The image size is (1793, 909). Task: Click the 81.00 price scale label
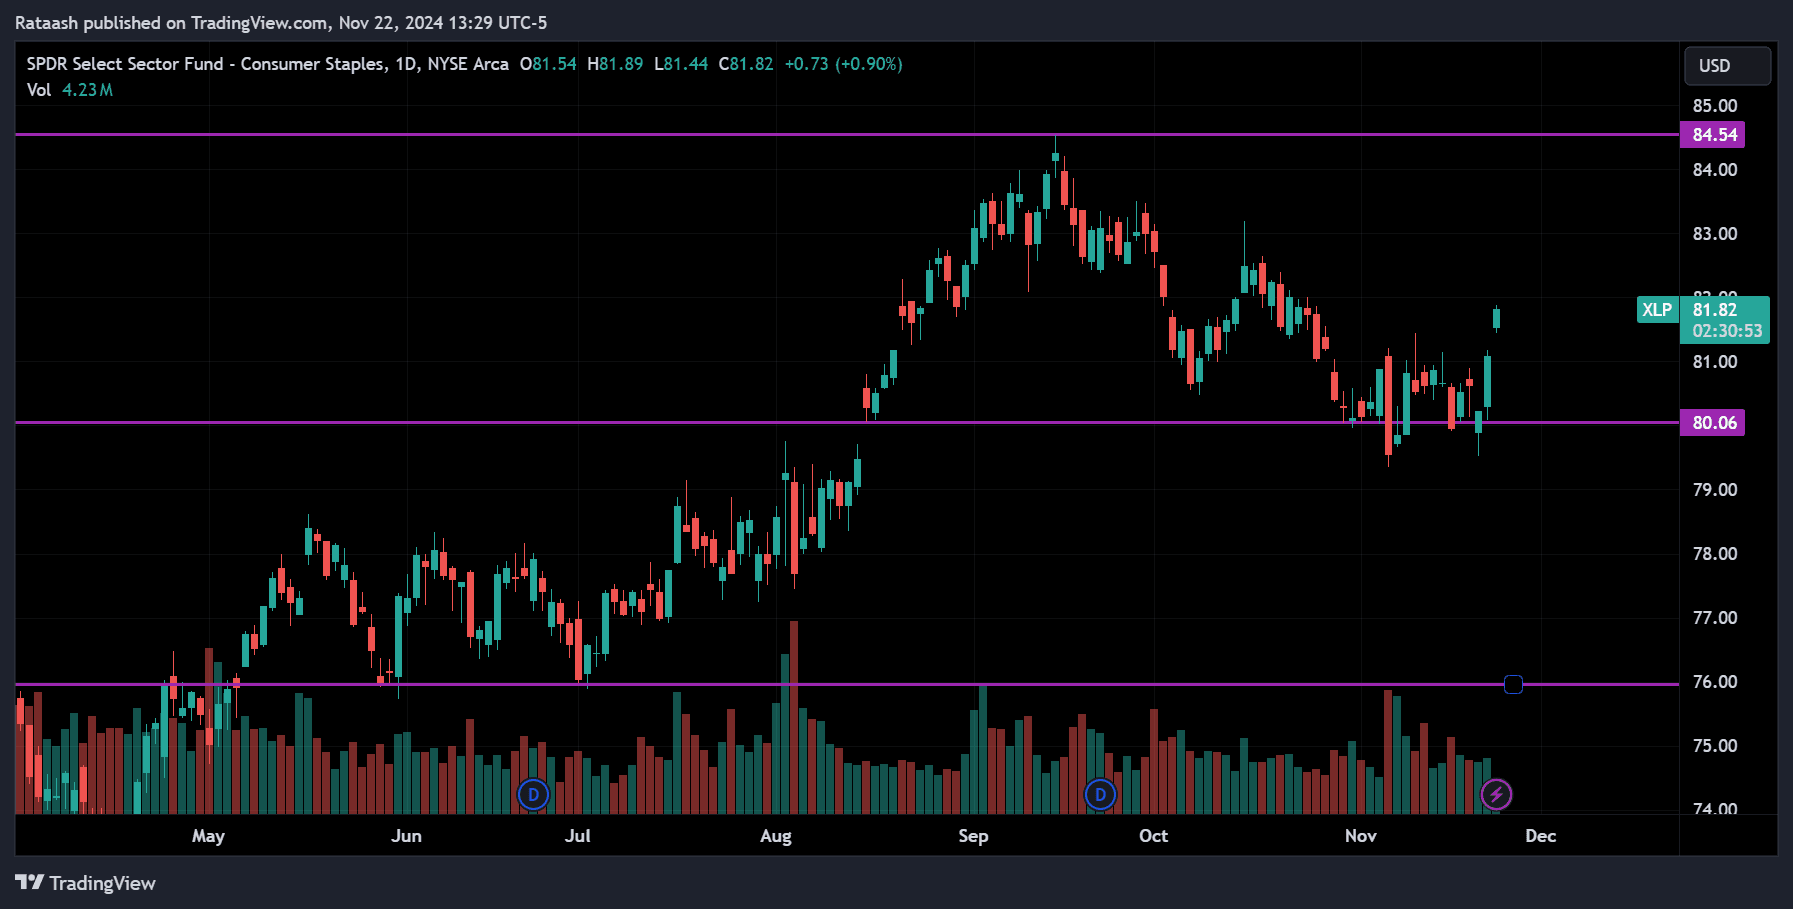(x=1715, y=362)
